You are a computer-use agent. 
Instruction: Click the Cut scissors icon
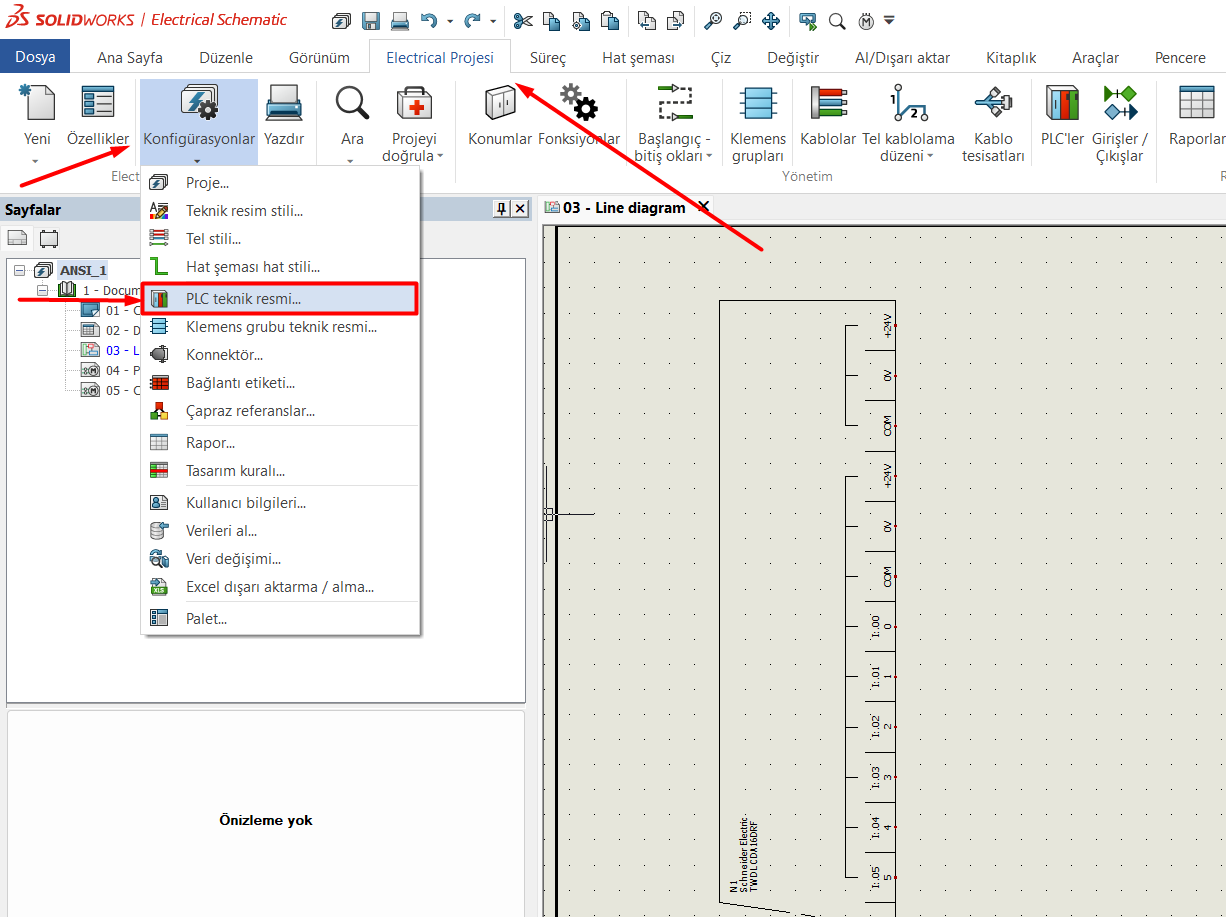(x=523, y=20)
